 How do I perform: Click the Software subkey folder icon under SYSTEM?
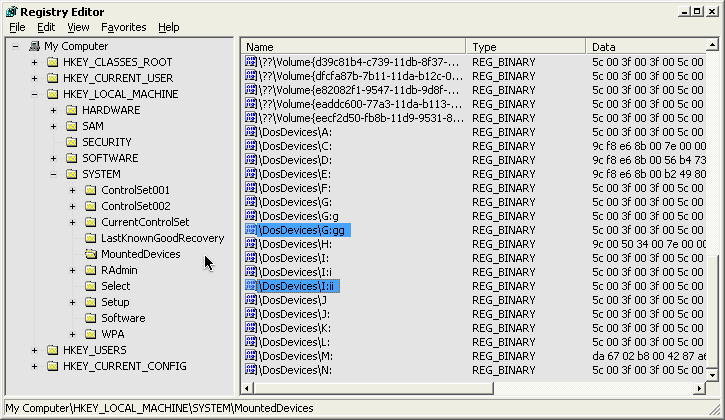[91, 318]
